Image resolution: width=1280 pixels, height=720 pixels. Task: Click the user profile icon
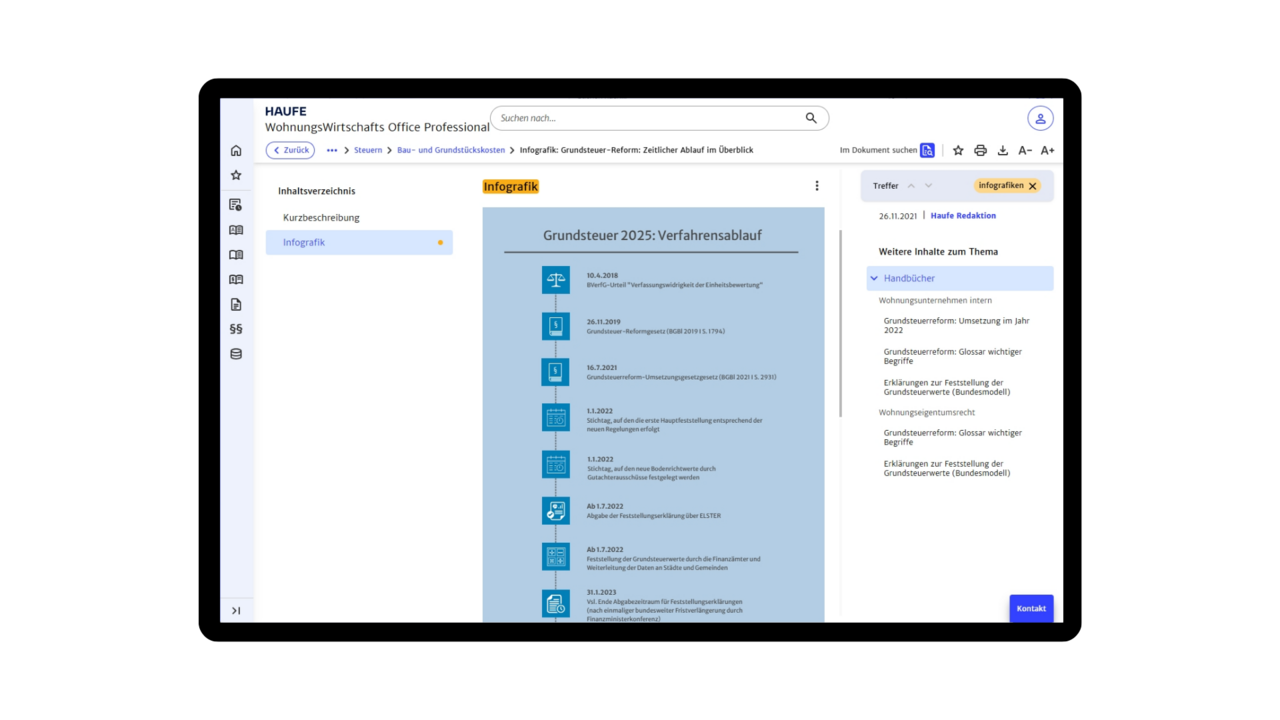(x=1040, y=118)
